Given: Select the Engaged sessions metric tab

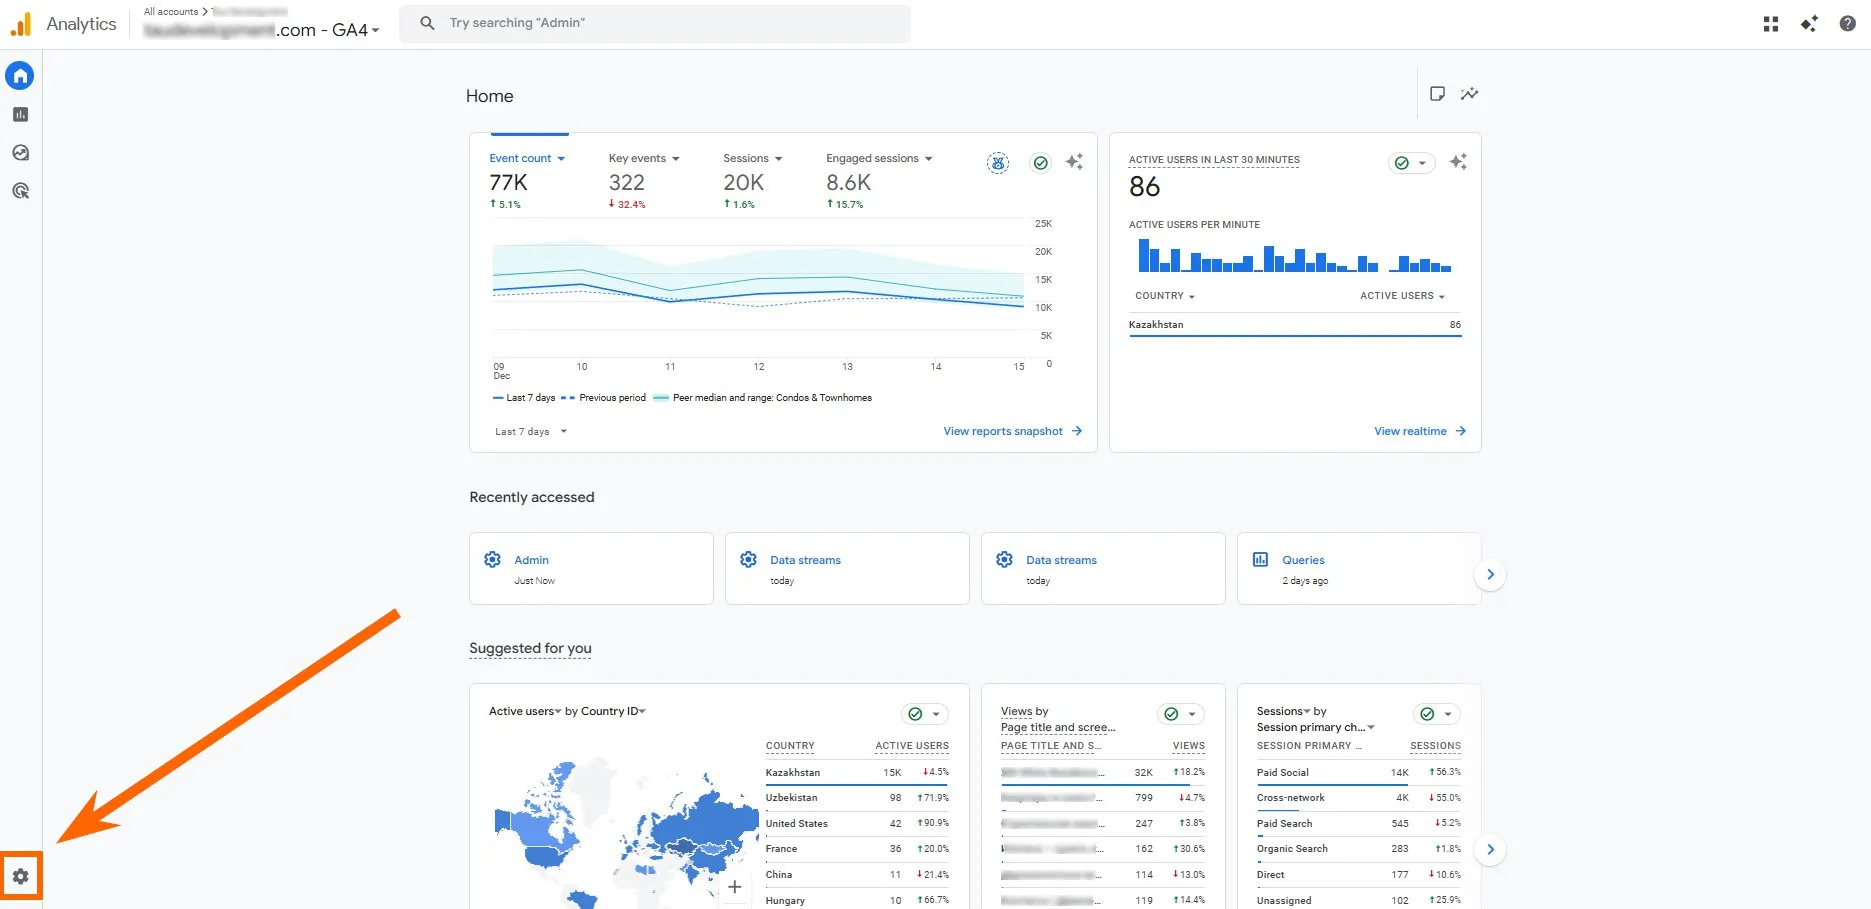Looking at the screenshot, I should 878,159.
